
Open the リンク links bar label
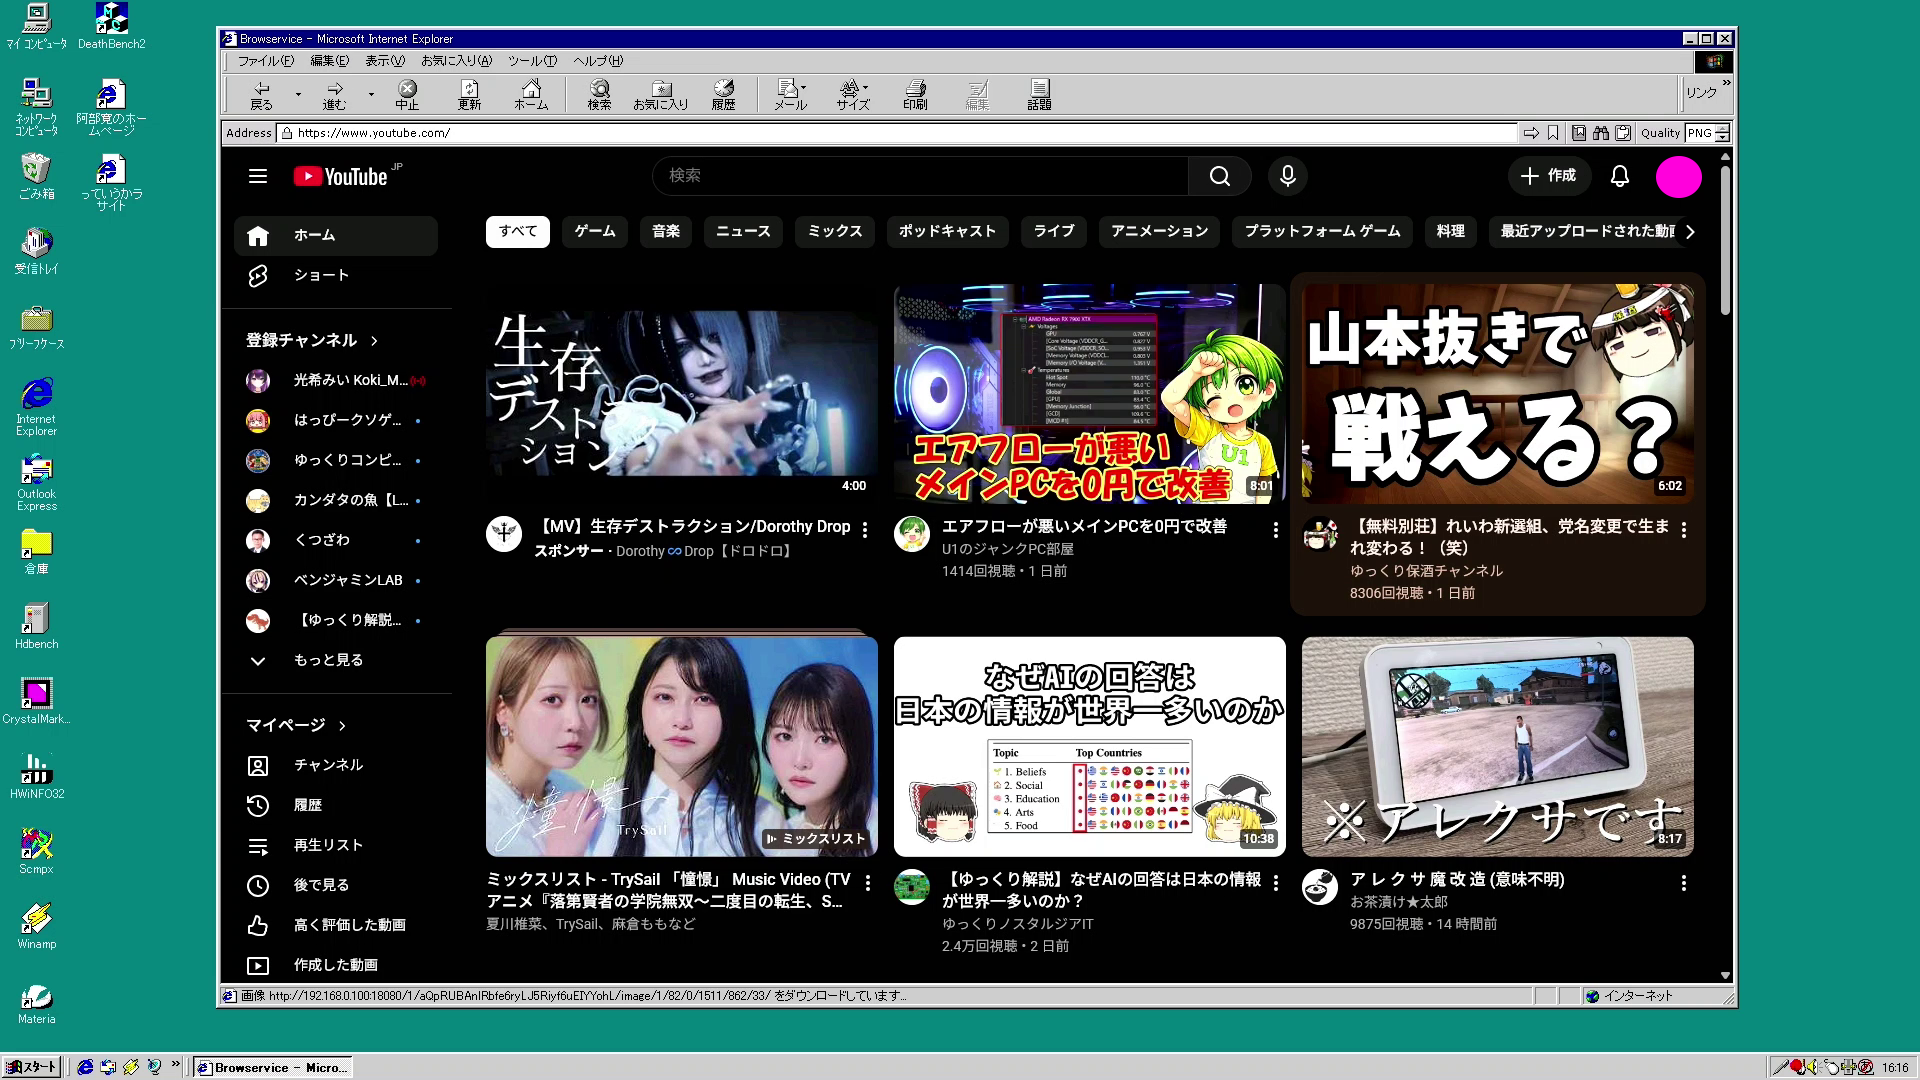coord(1701,93)
